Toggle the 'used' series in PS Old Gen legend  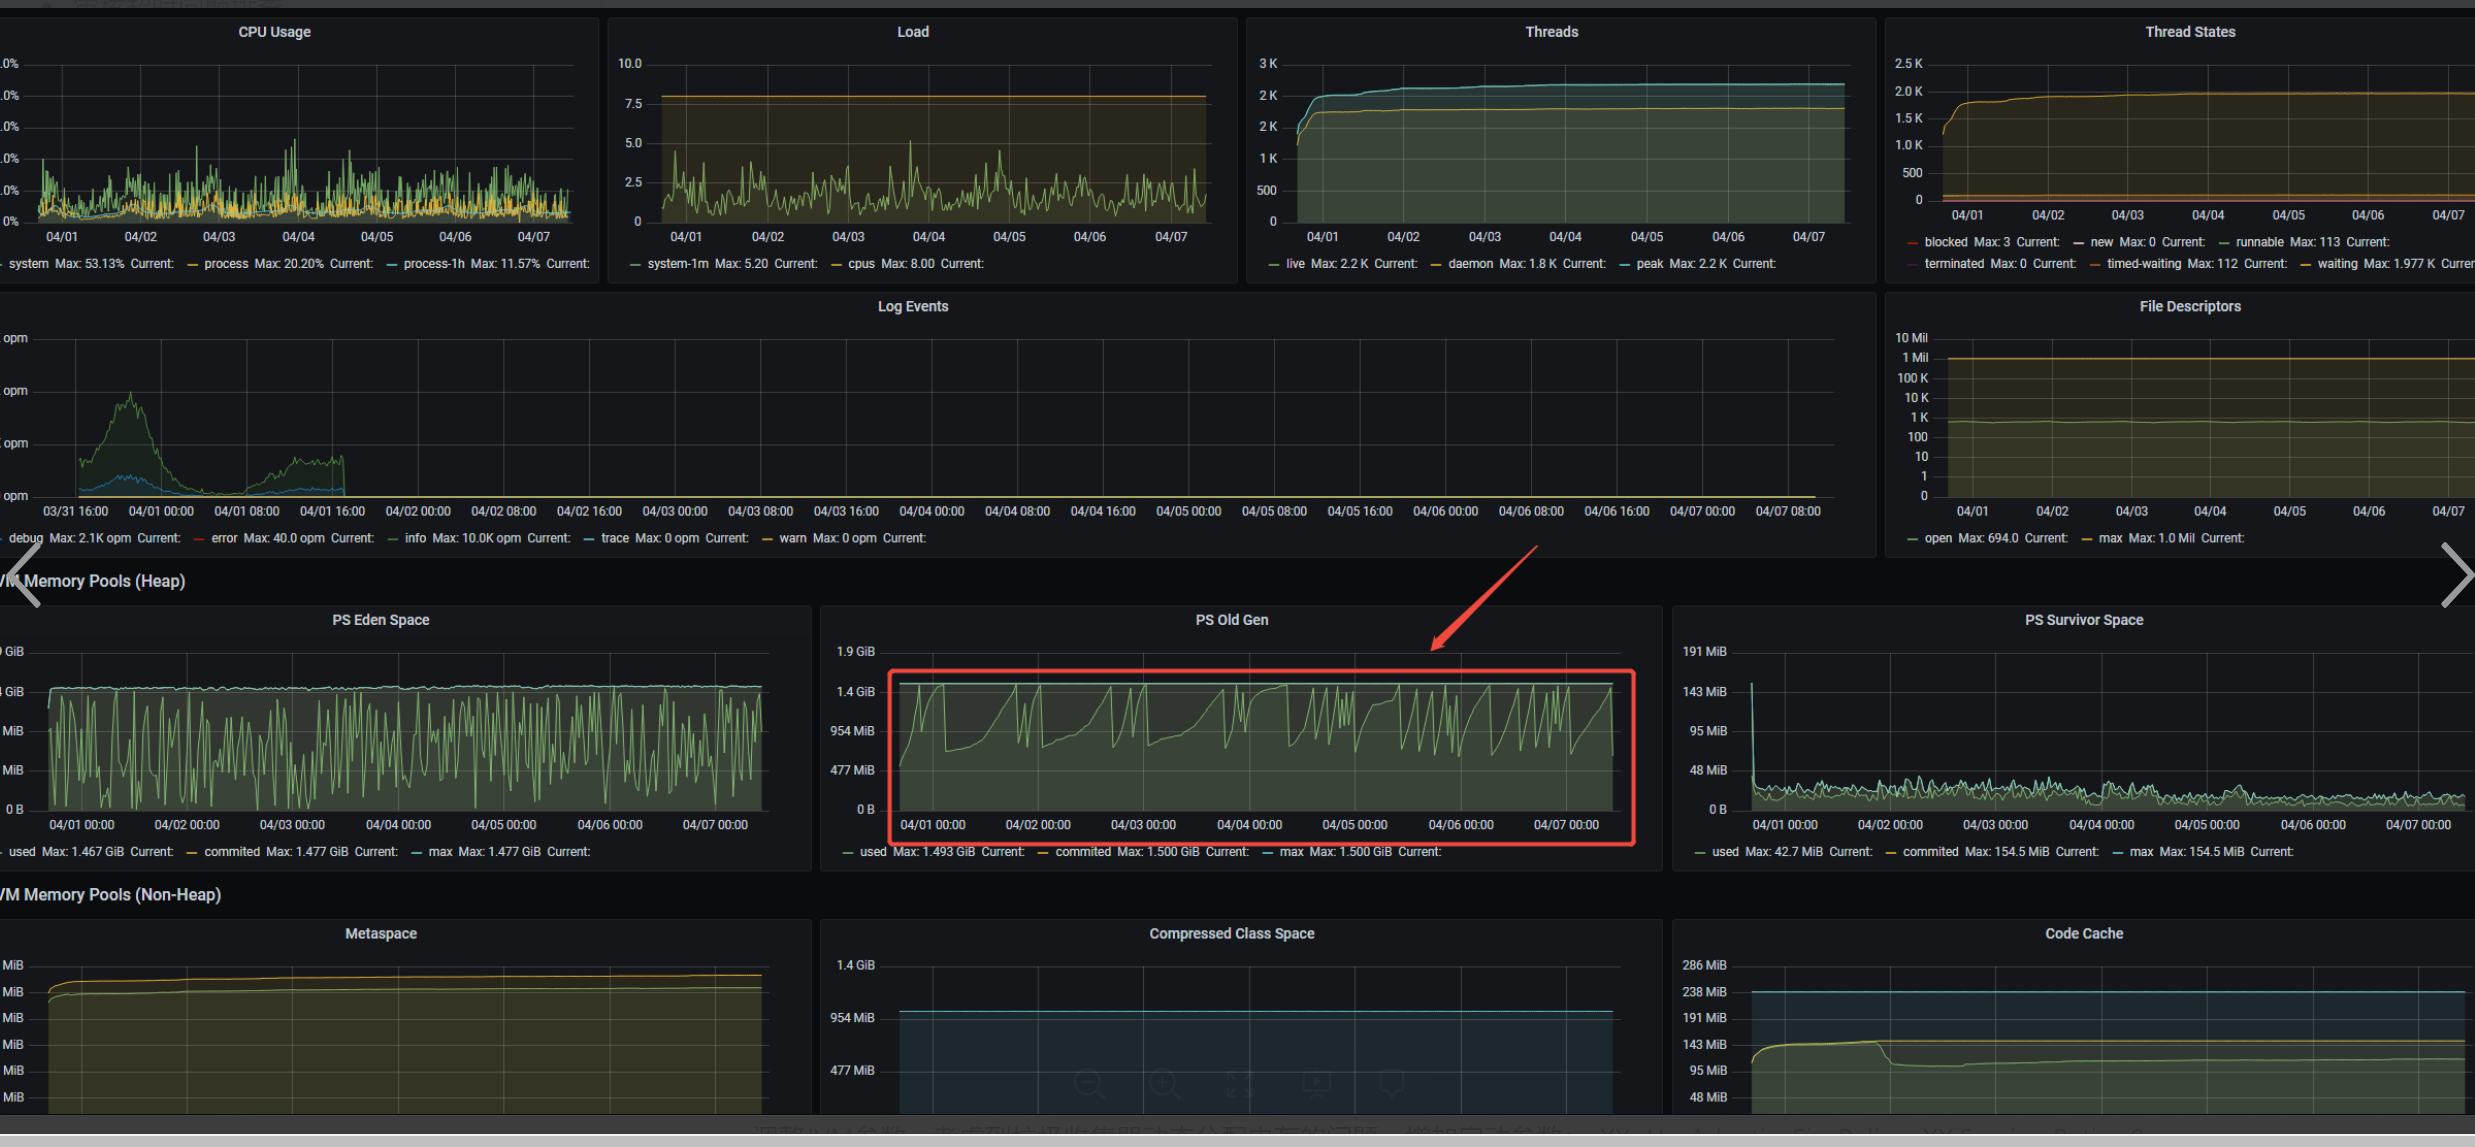pos(873,852)
